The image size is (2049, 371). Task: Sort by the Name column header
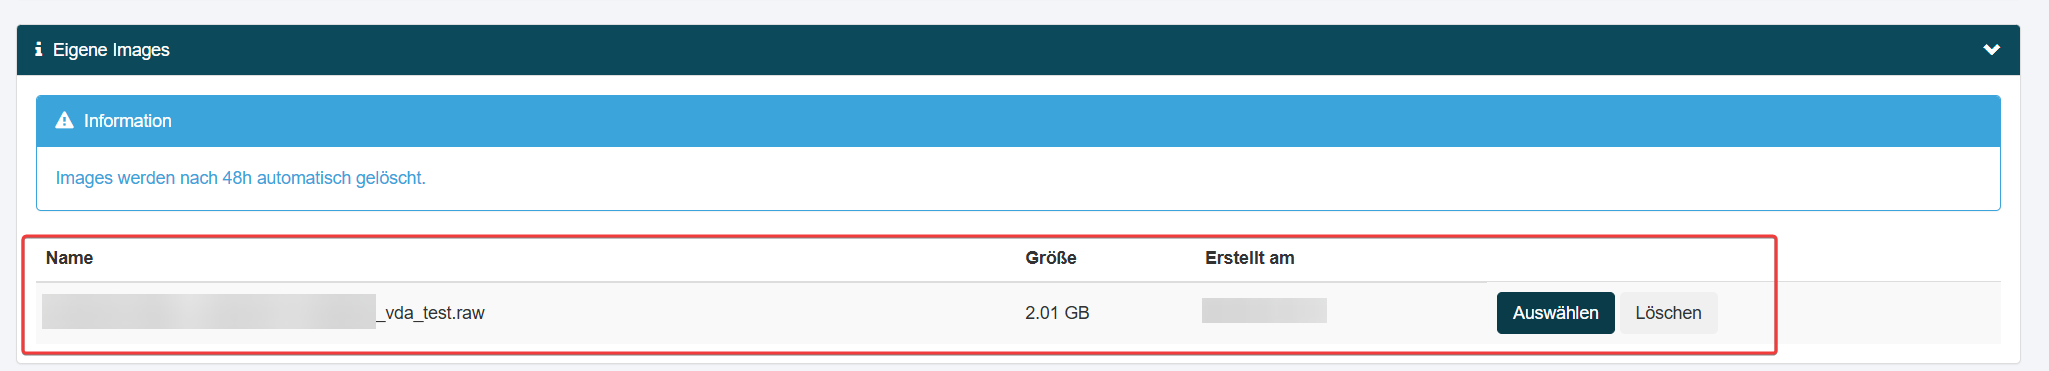click(x=69, y=258)
